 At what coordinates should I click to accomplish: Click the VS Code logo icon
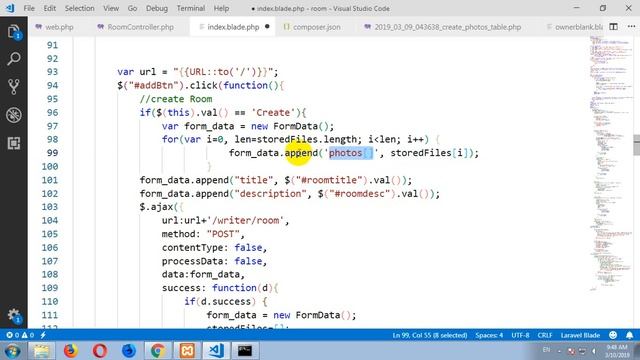10,8
